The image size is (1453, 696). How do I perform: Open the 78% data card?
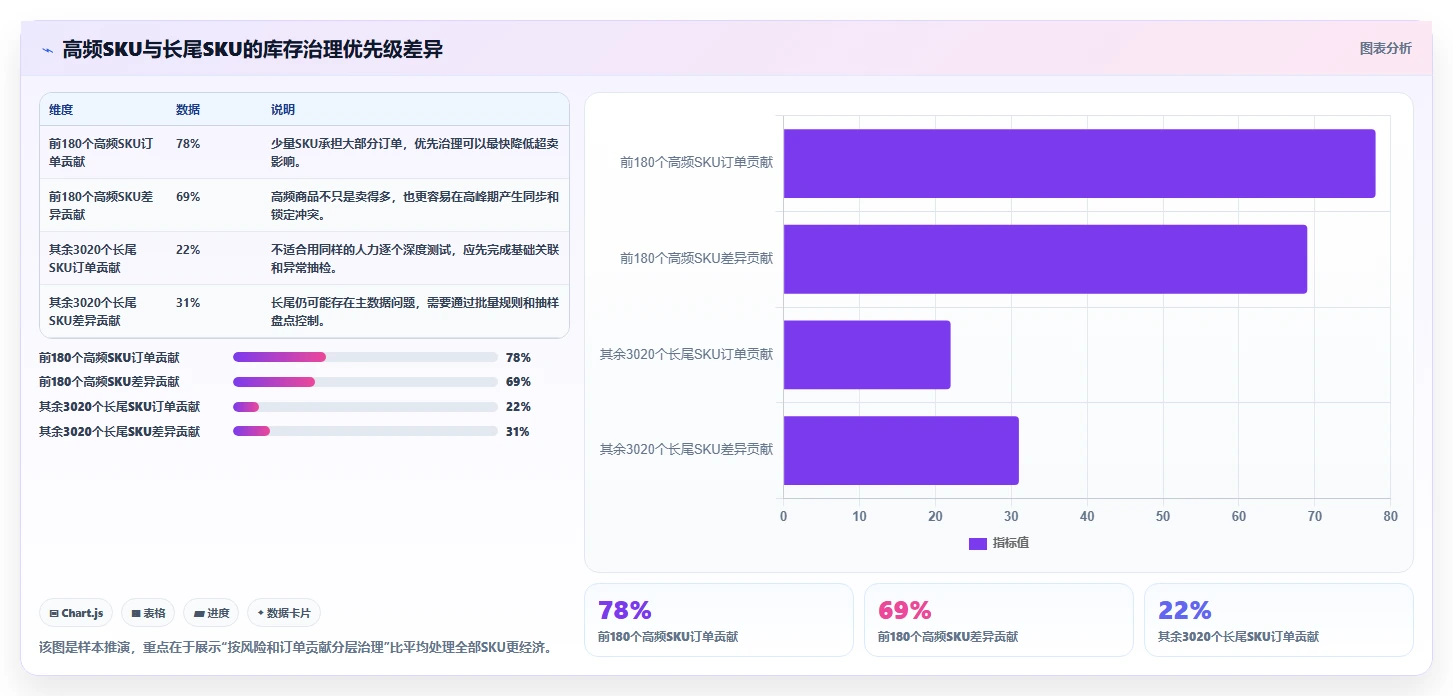[x=718, y=620]
